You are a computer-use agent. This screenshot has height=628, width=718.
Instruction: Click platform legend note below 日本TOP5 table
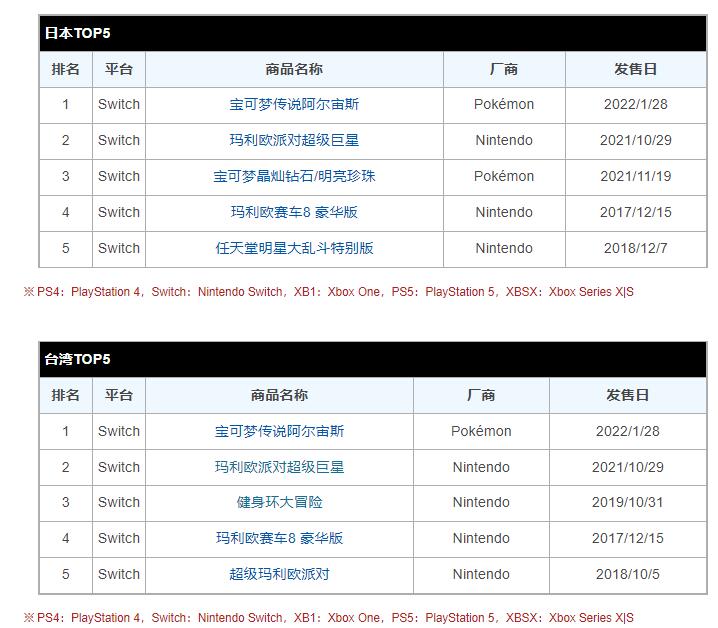click(x=329, y=292)
